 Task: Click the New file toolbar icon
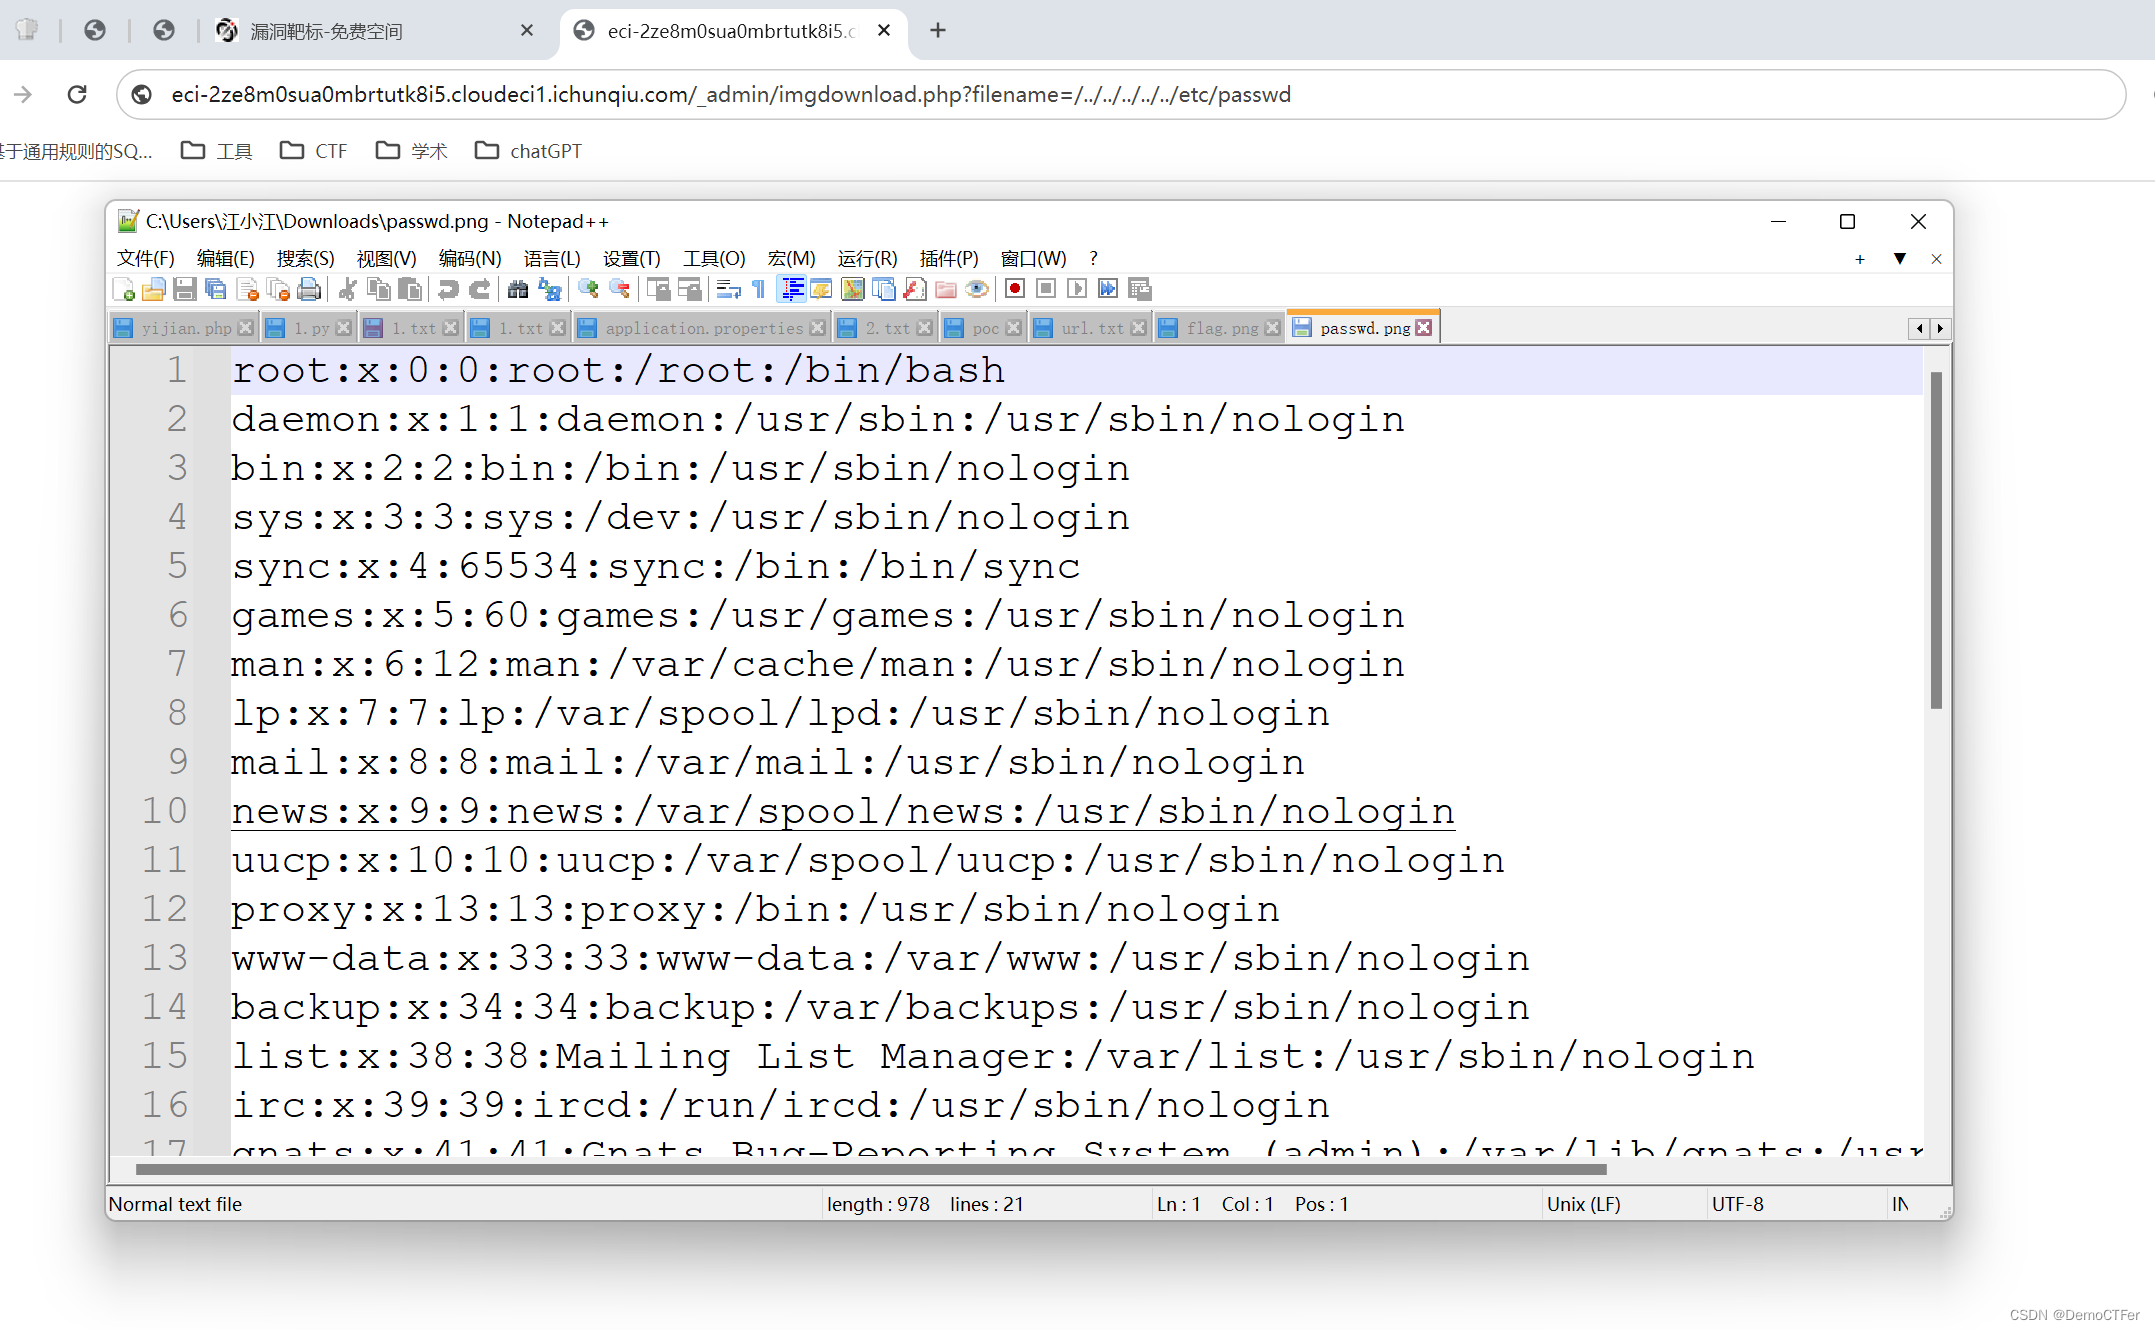click(124, 290)
